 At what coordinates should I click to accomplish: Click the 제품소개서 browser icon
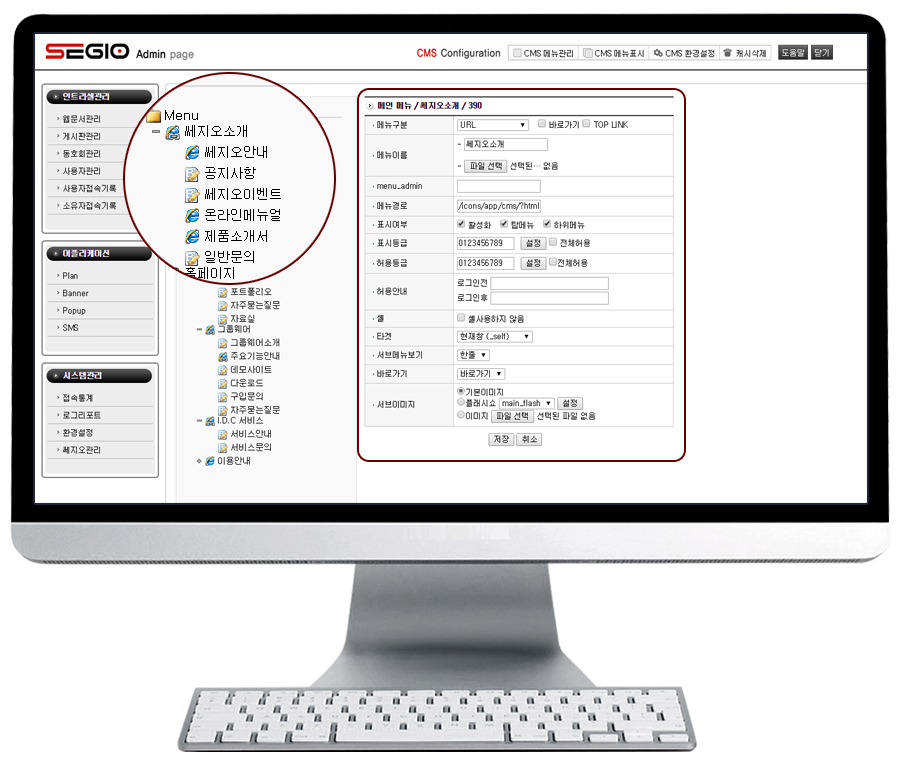(192, 236)
